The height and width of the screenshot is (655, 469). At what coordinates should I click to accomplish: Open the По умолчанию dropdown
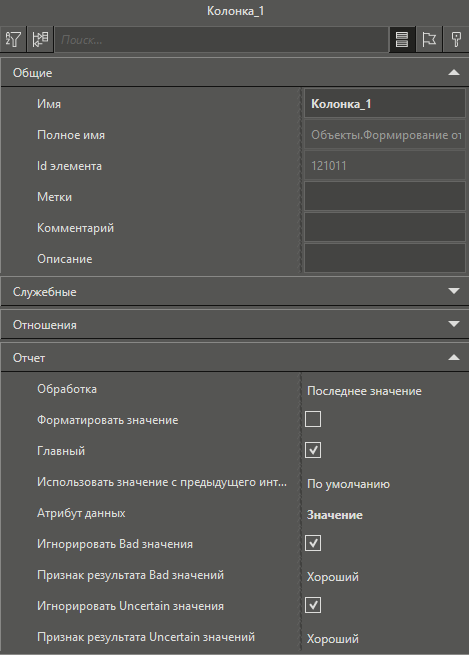(x=385, y=484)
